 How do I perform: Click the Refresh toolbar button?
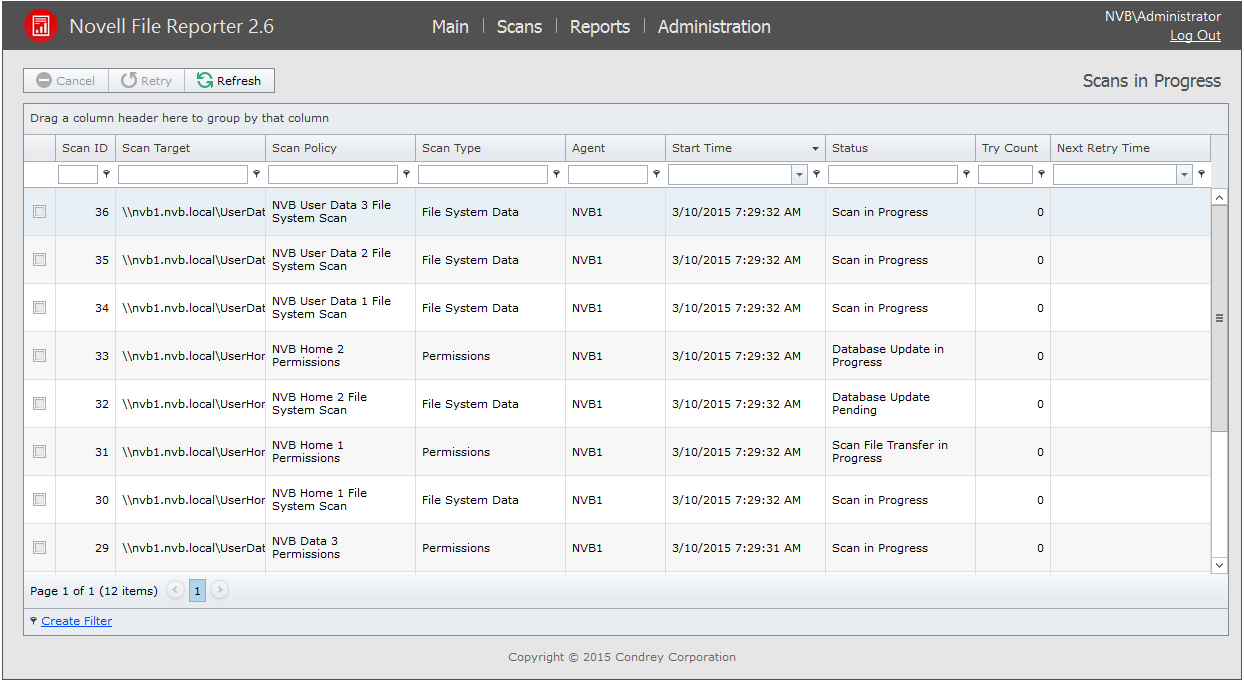[229, 81]
